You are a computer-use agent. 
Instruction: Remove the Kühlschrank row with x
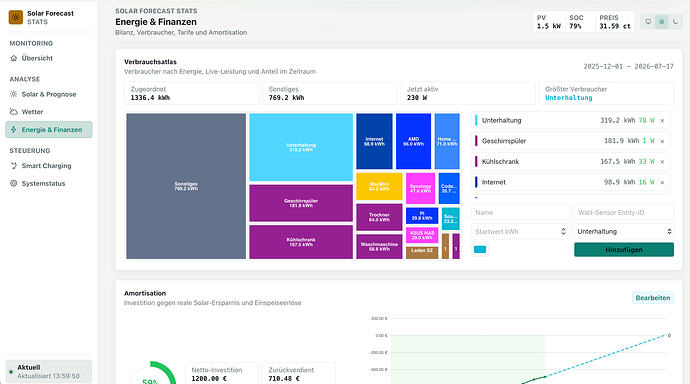coord(662,162)
